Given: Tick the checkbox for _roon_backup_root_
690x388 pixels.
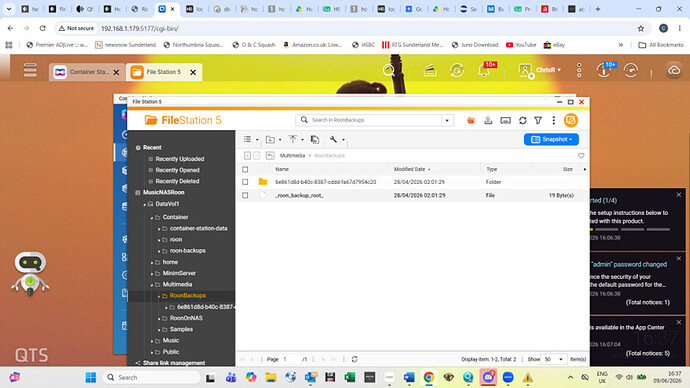Looking at the screenshot, I should (245, 195).
